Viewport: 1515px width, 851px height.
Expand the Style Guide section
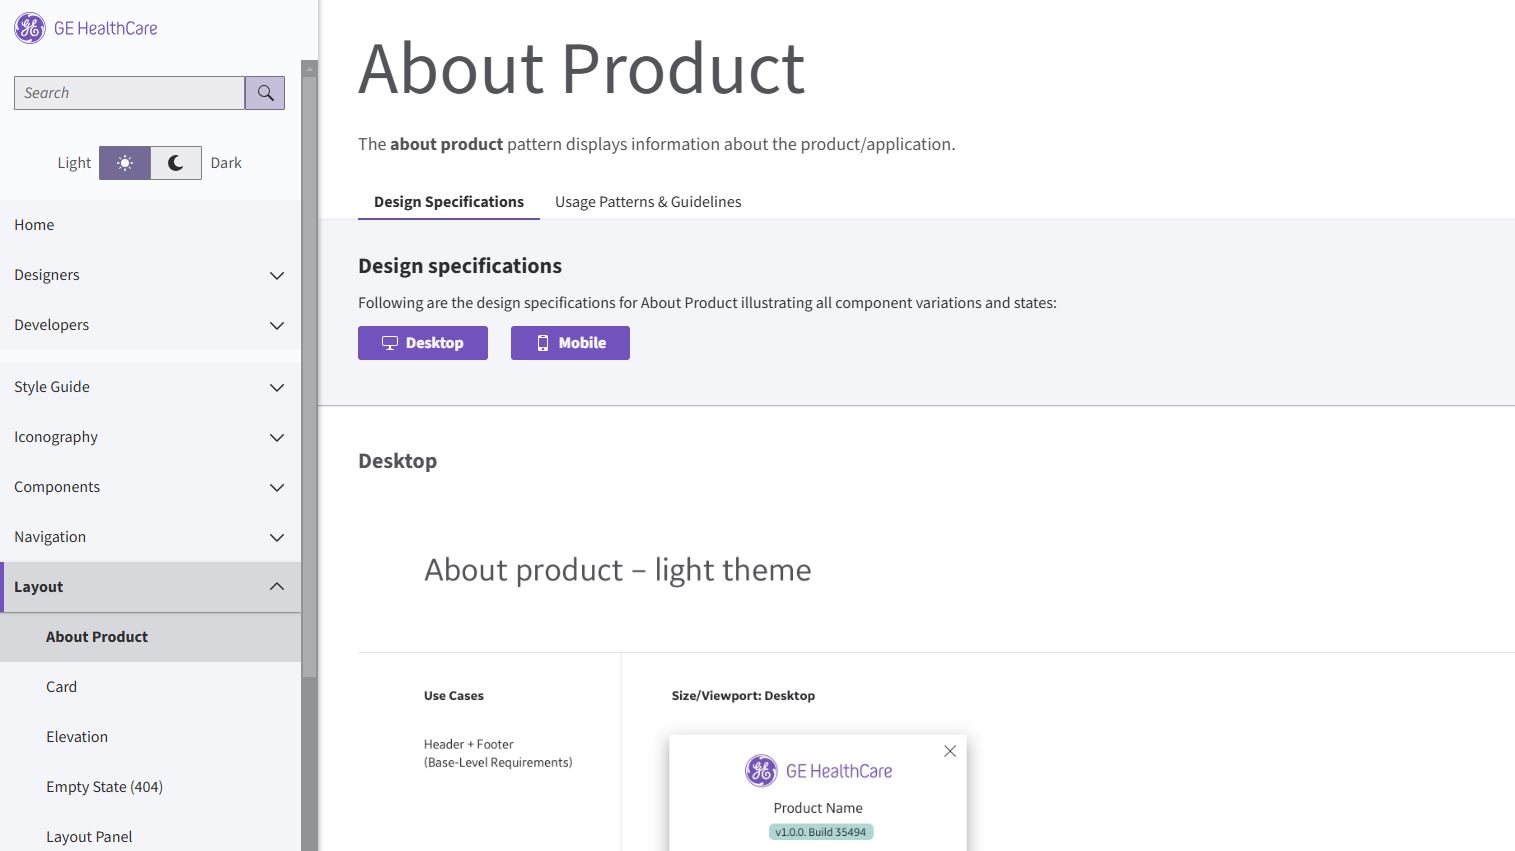277,387
